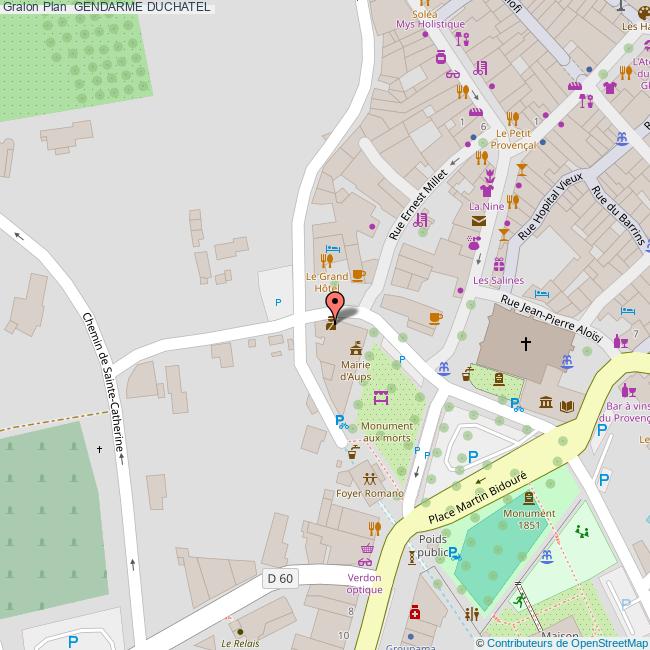
Task: Click the Chemin de Sainte-Catherine road label
Action: point(105,382)
